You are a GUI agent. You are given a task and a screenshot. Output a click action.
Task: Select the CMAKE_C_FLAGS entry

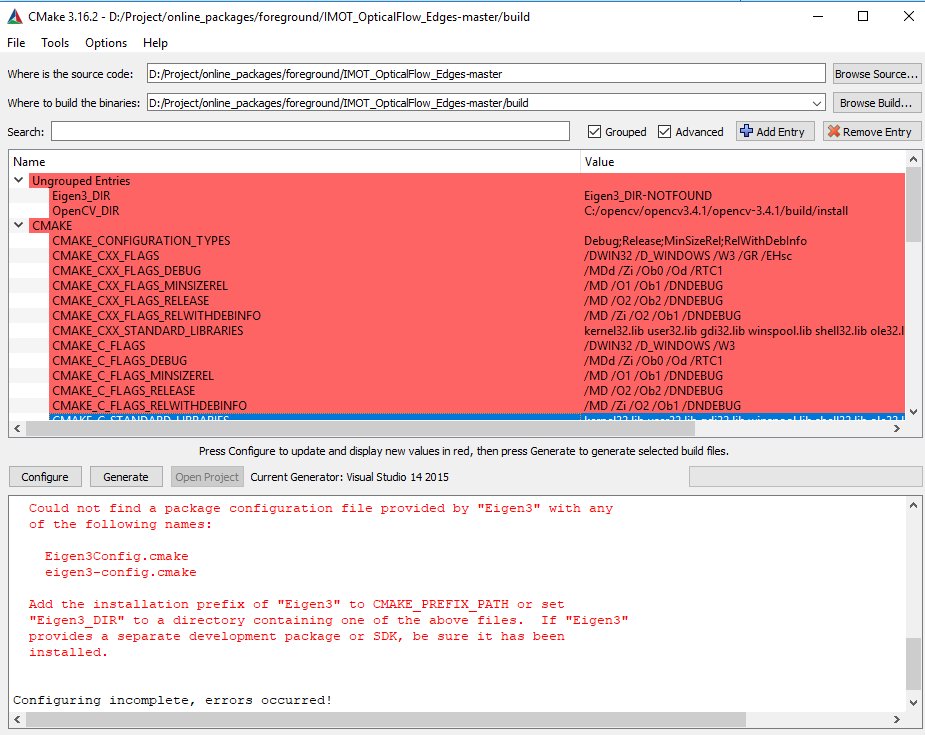pos(99,346)
